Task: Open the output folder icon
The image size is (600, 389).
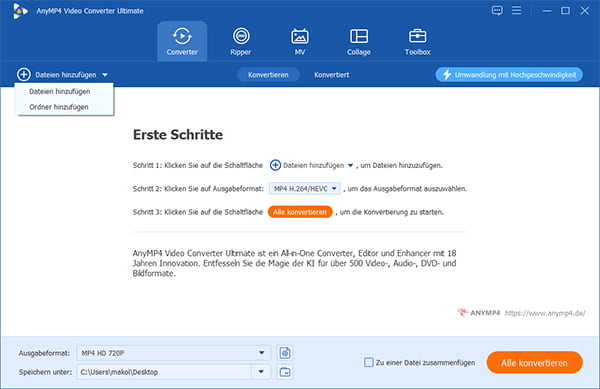Action: 285,372
